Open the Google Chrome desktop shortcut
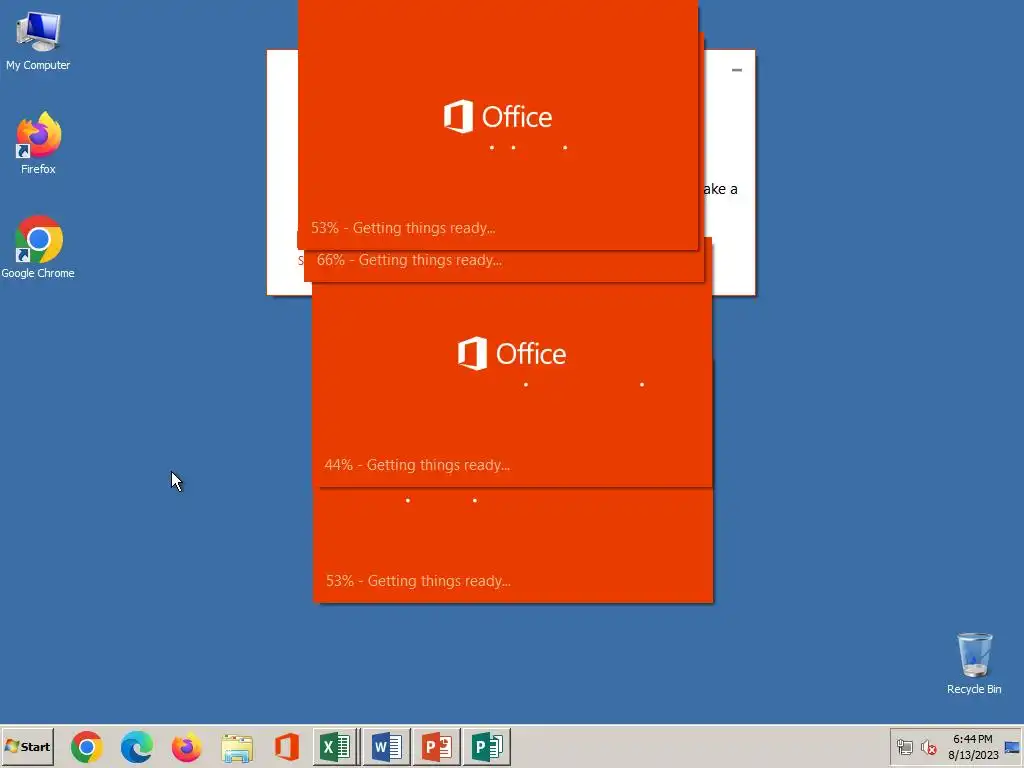 tap(38, 248)
